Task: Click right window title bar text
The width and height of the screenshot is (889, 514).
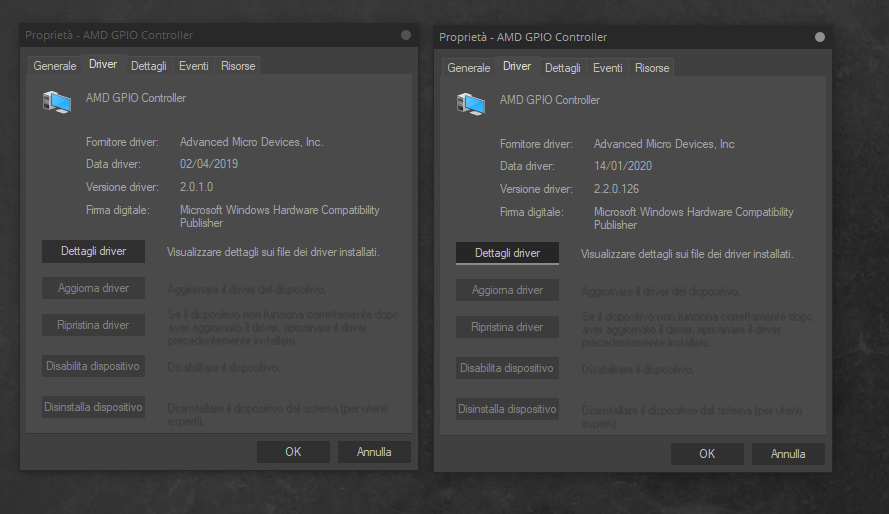Action: tap(523, 37)
